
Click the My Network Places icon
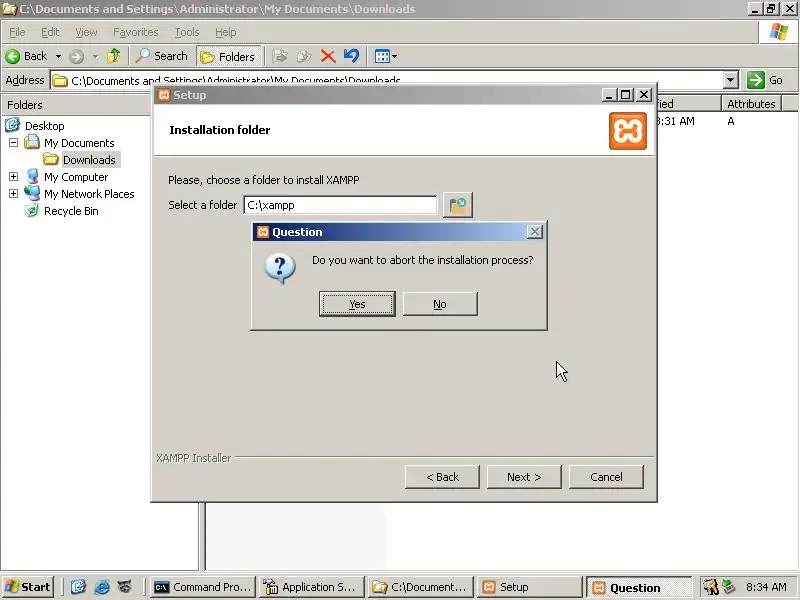[32, 194]
